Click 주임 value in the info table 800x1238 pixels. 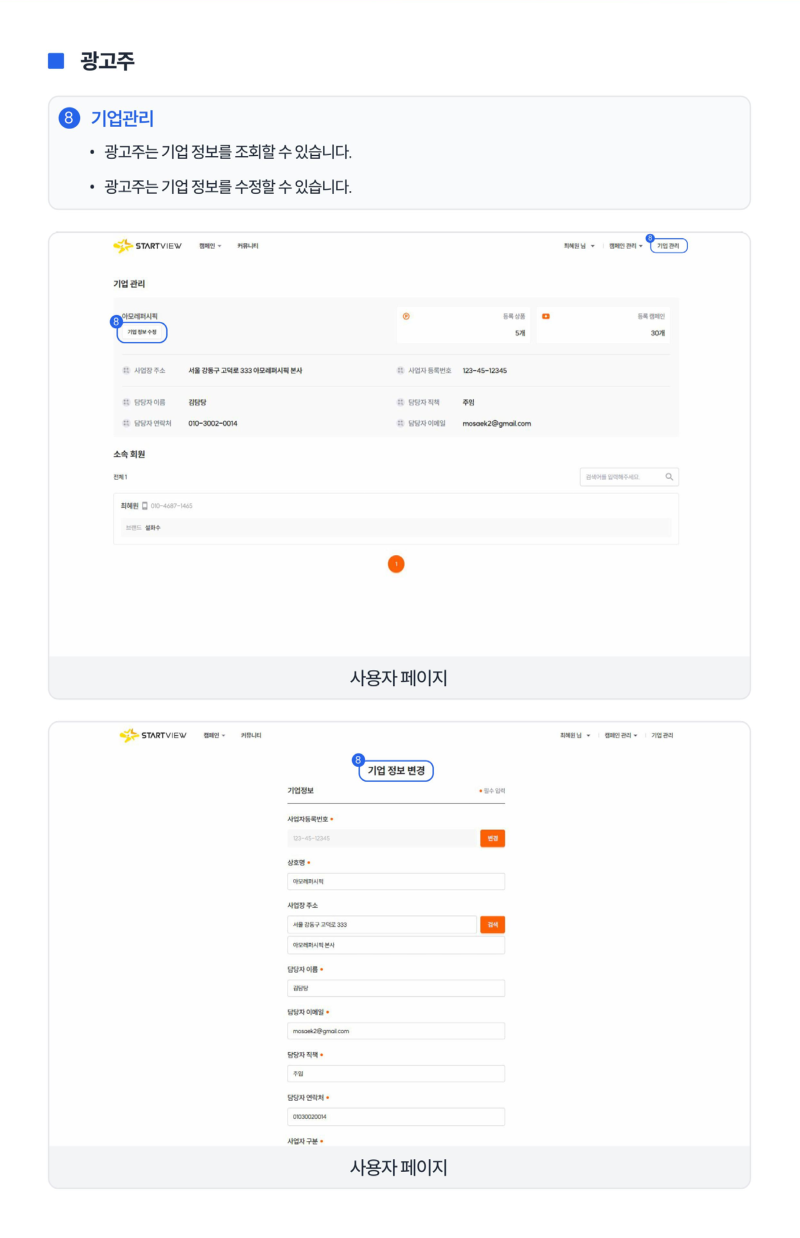click(468, 402)
